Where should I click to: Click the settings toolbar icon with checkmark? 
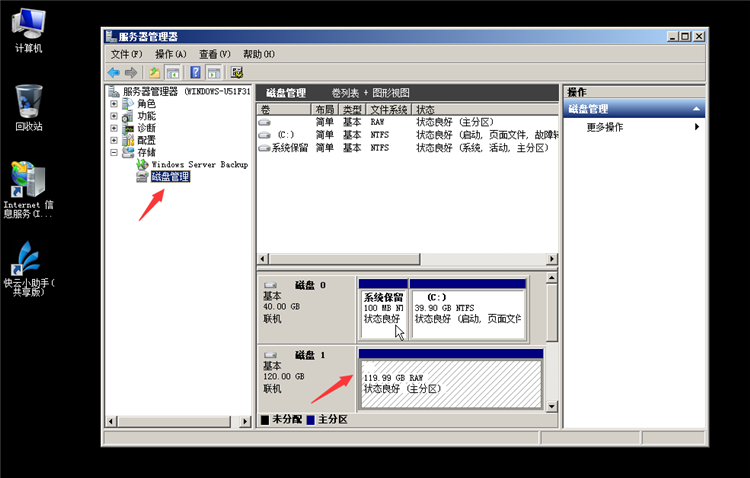(x=238, y=72)
